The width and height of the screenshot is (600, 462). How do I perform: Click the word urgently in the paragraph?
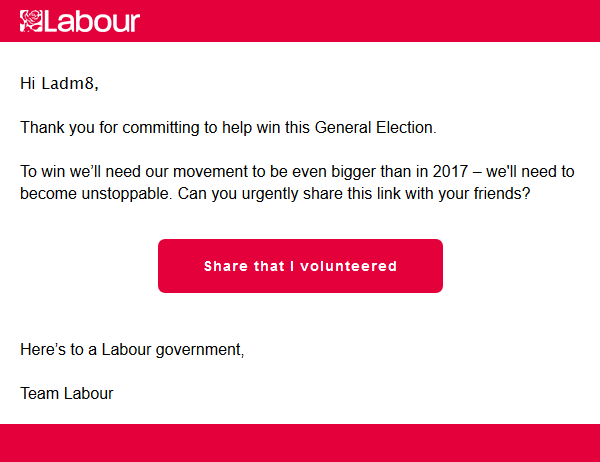269,194
